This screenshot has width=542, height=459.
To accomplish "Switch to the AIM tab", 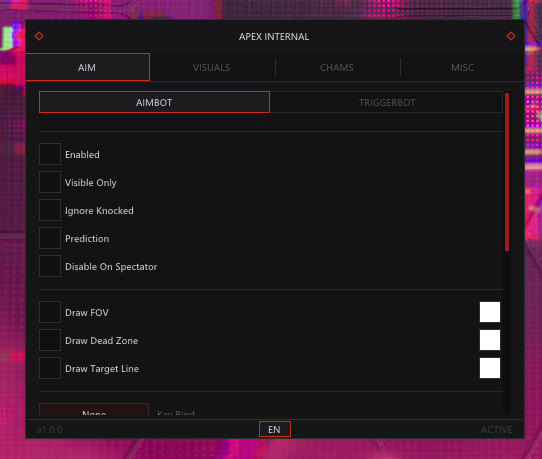I will point(87,67).
